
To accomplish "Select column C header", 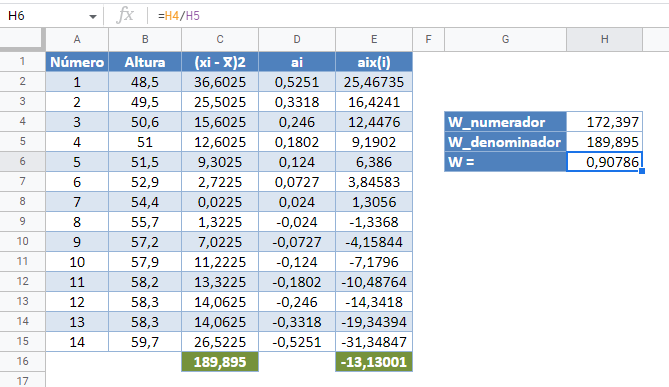I will pos(220,40).
